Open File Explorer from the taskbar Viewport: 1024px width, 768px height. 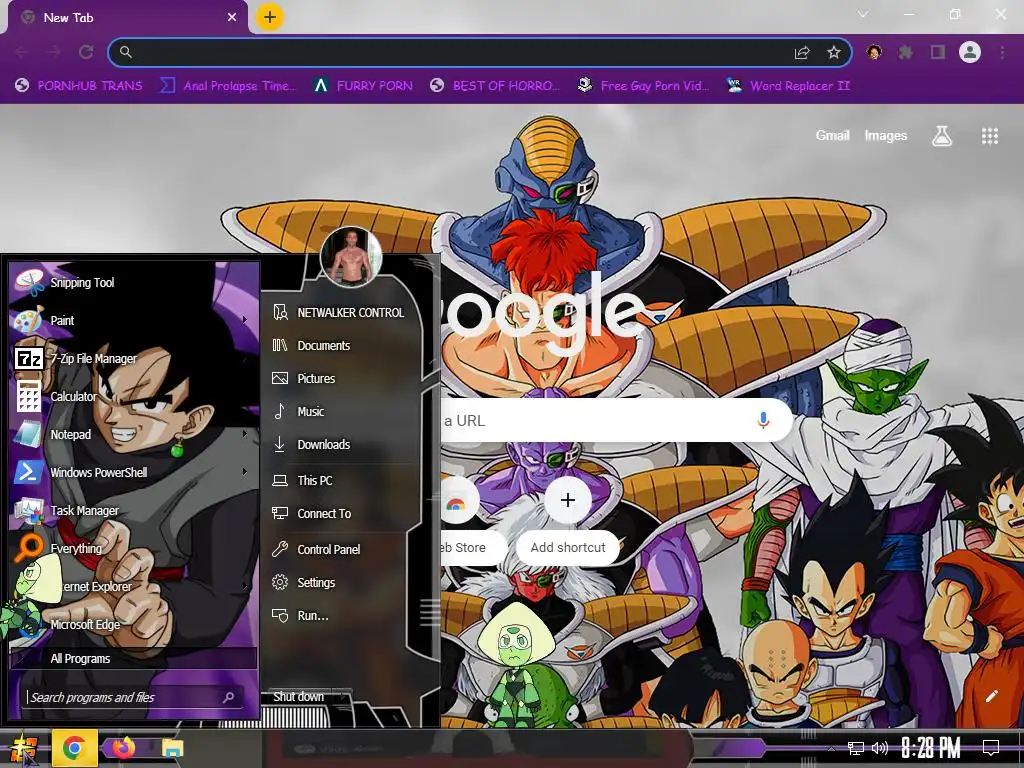click(172, 748)
